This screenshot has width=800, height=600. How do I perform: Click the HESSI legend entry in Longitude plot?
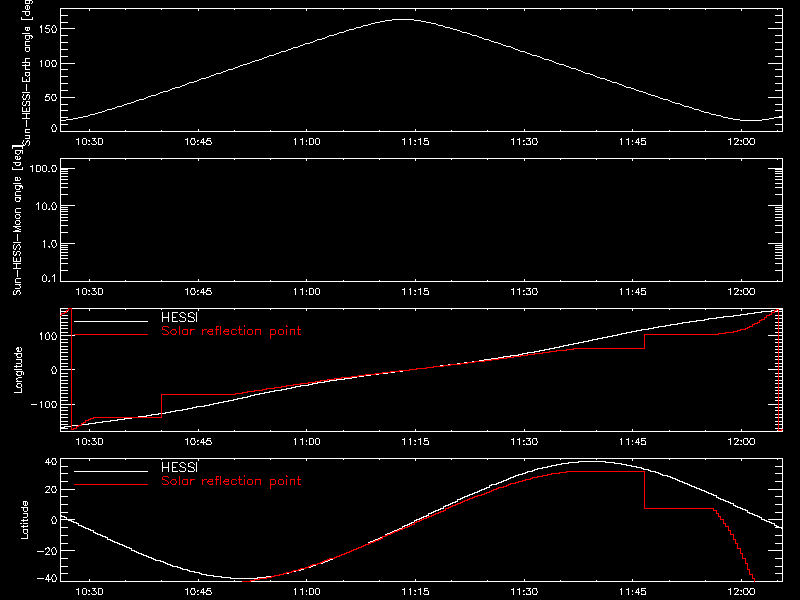pos(179,317)
